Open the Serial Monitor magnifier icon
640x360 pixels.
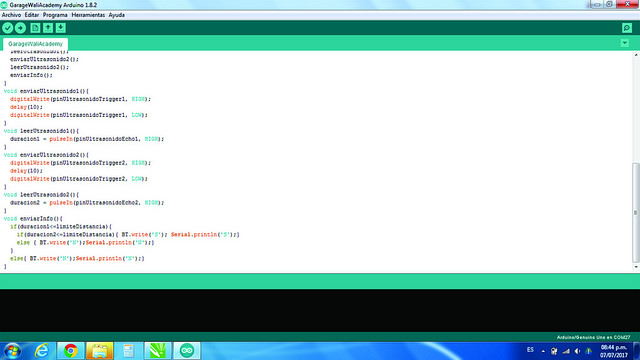point(627,28)
